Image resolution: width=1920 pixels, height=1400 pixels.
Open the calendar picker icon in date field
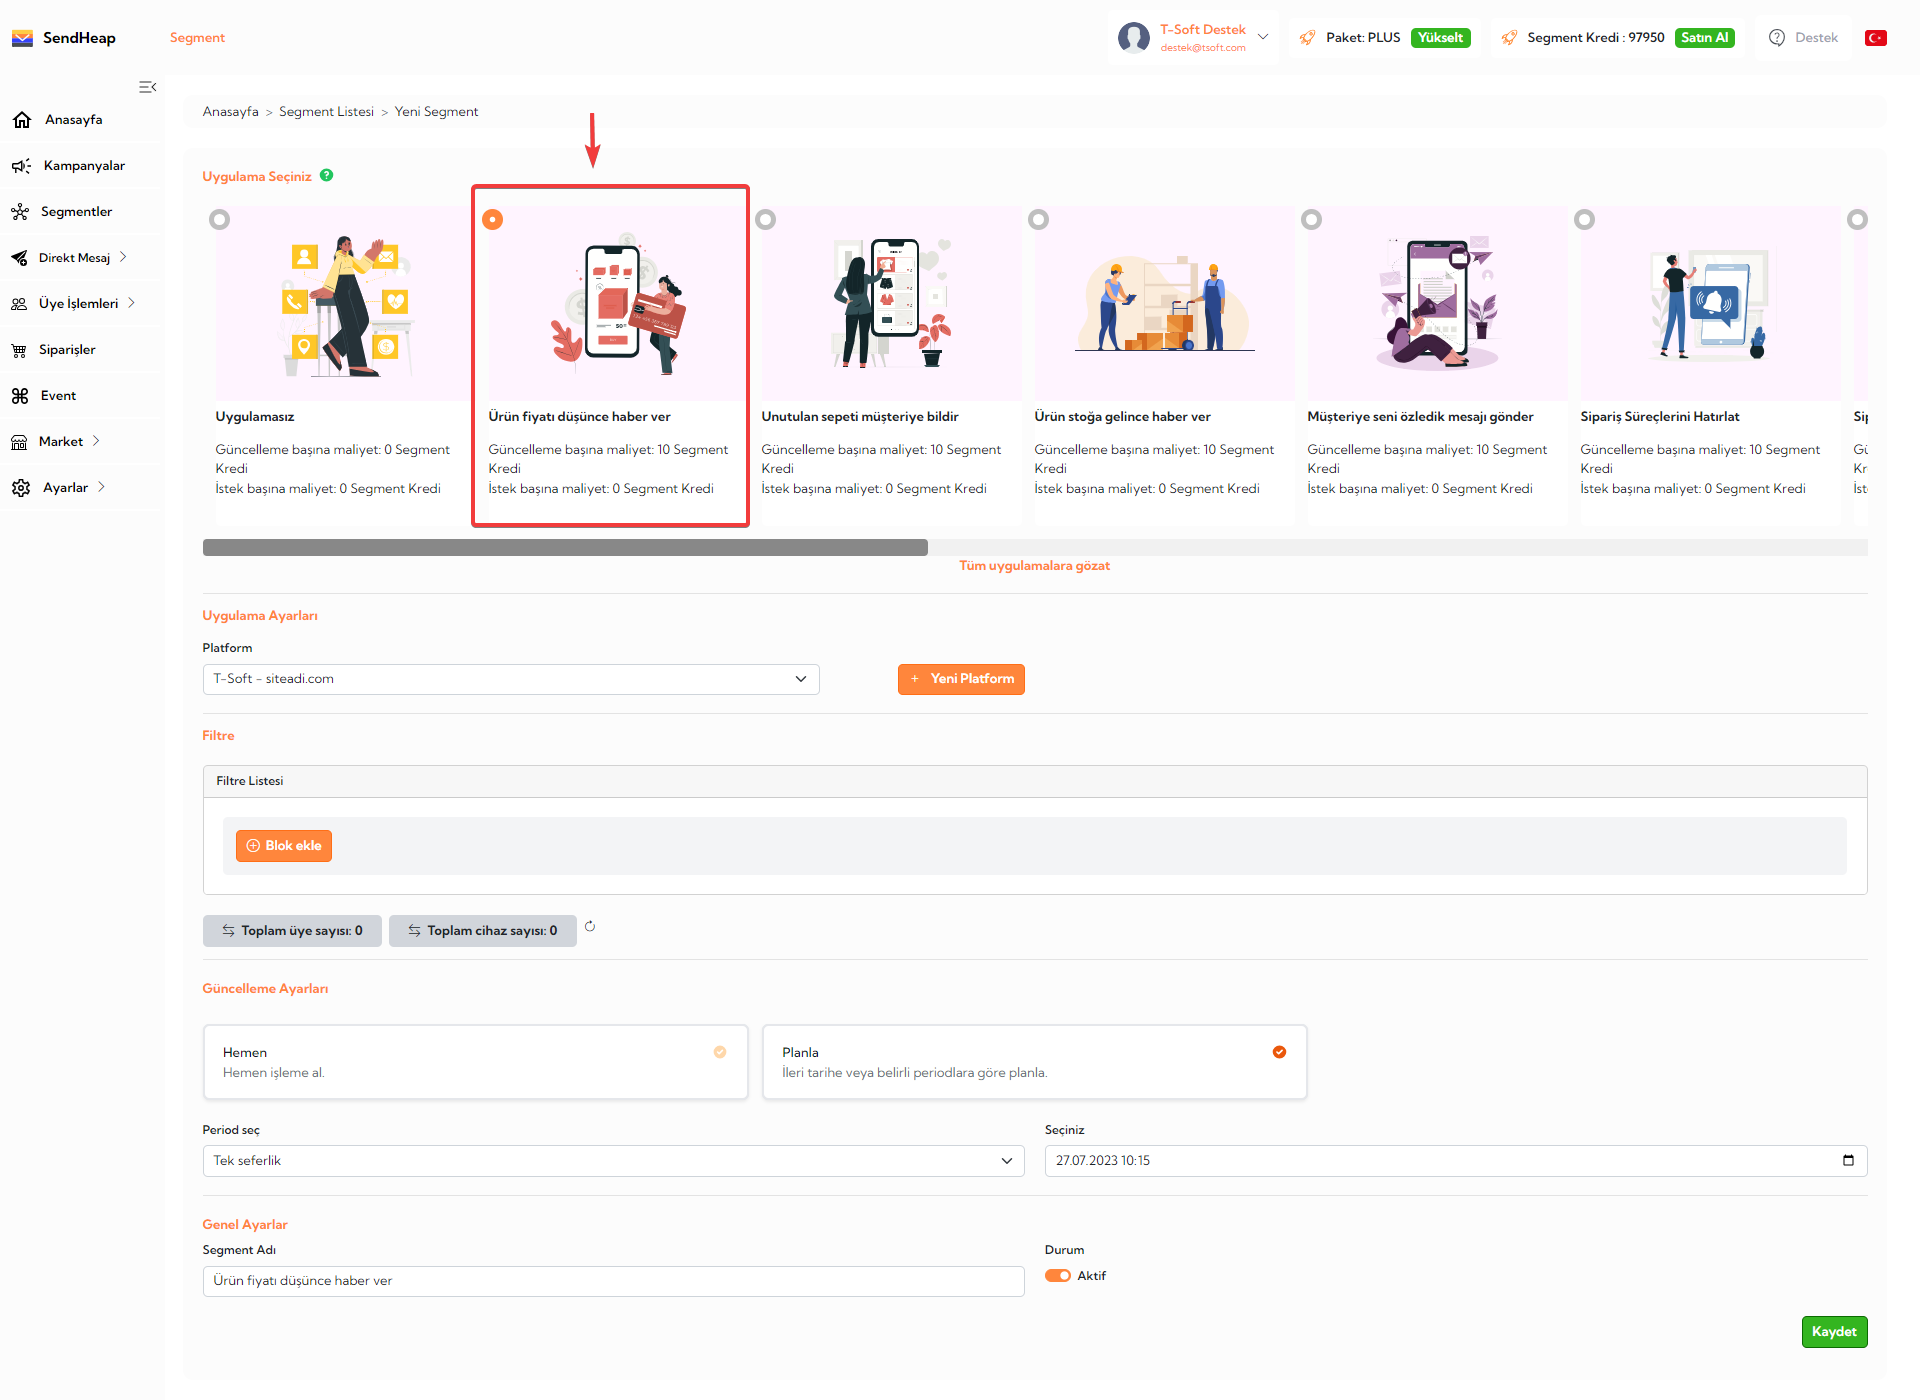pos(1848,1160)
